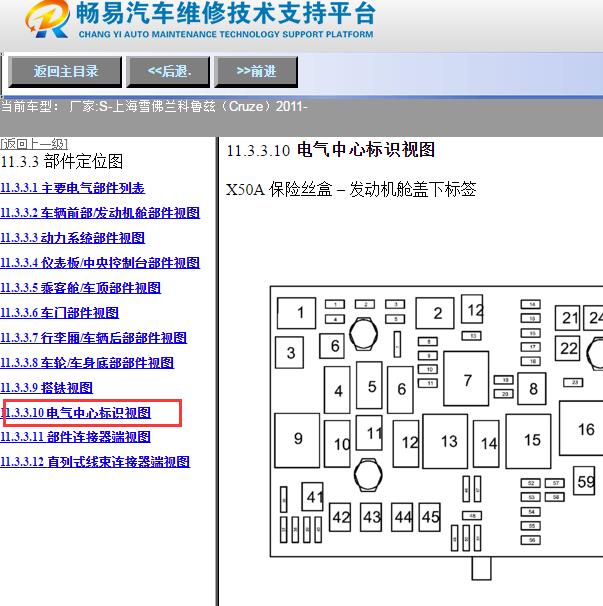The height and width of the screenshot is (606, 603).
Task: Open 11.3.3.2 车辆前部/发动机舱部件视图
Action: [100, 213]
